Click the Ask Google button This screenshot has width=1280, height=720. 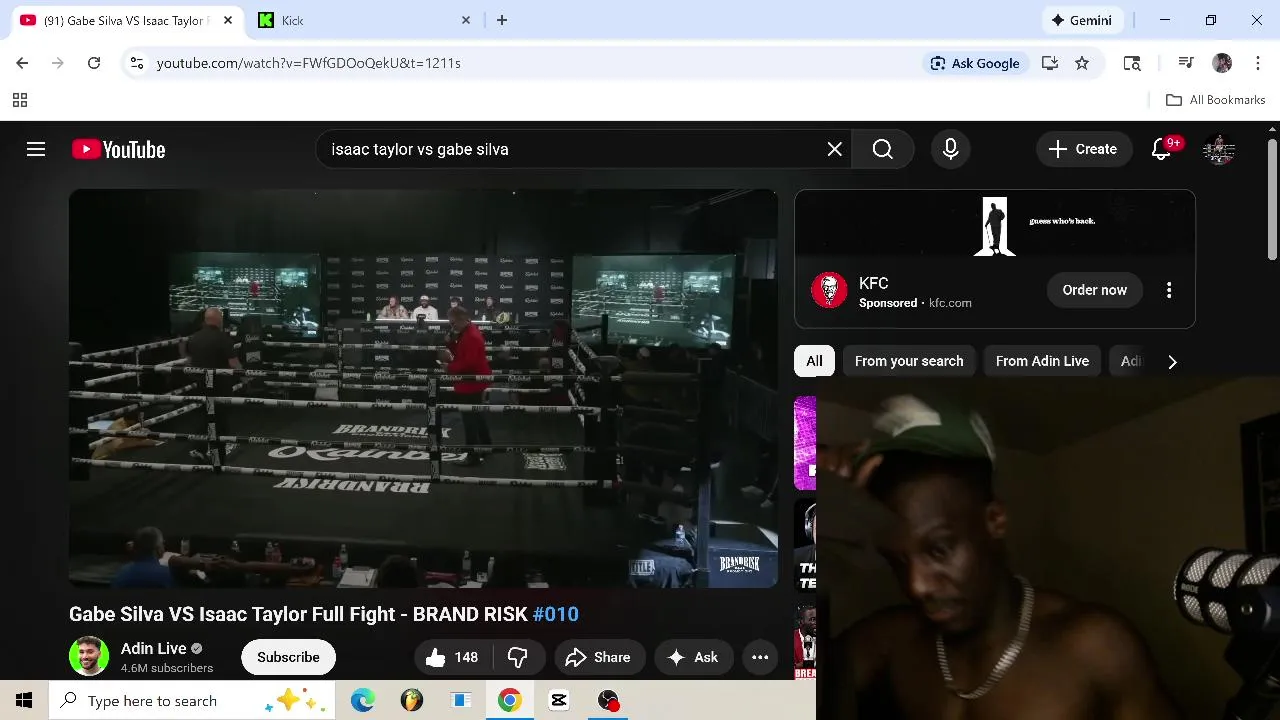click(x=974, y=63)
